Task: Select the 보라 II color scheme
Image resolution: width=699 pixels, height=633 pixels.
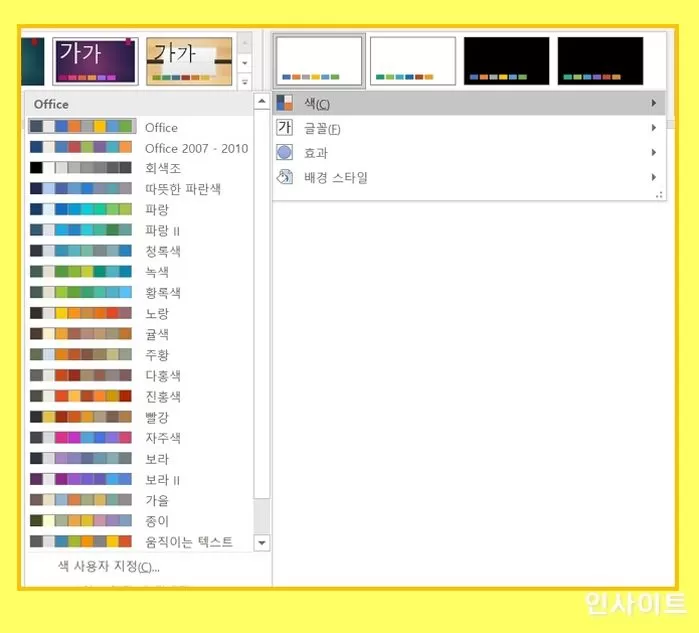Action: click(140, 479)
